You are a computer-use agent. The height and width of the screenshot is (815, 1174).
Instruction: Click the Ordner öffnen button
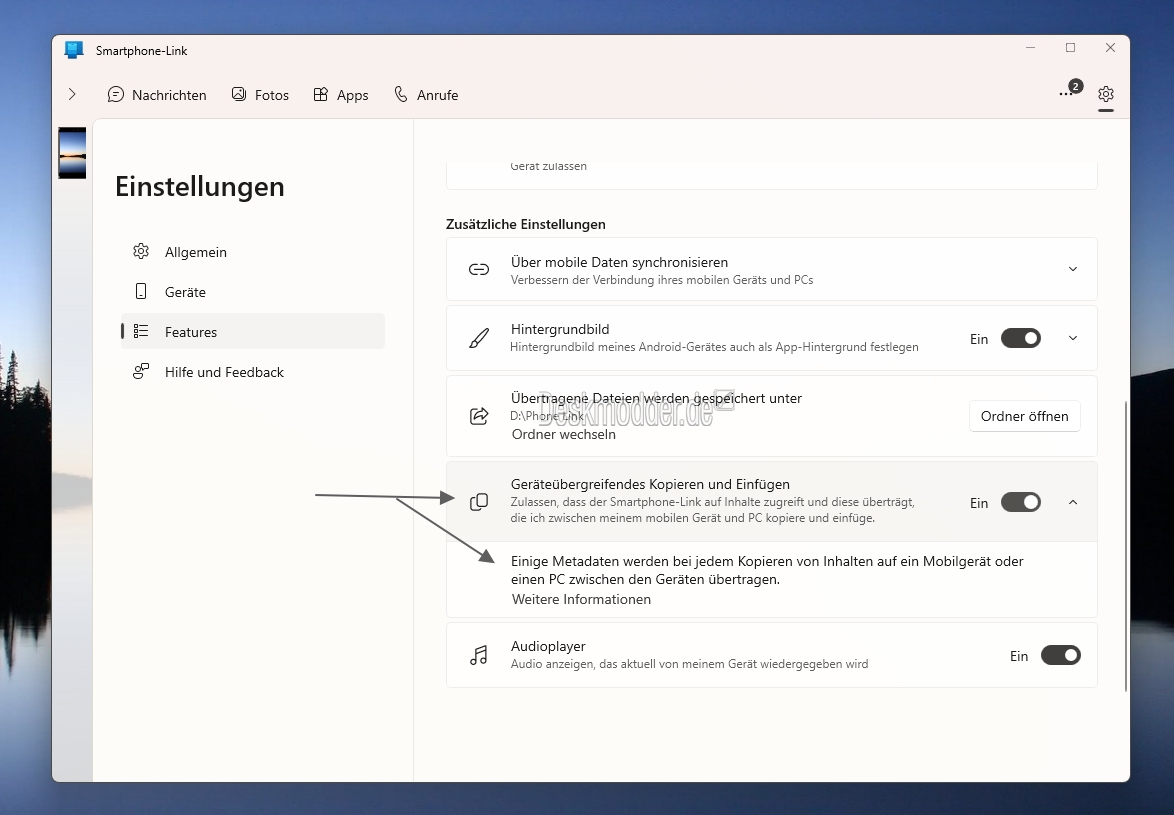coord(1024,416)
